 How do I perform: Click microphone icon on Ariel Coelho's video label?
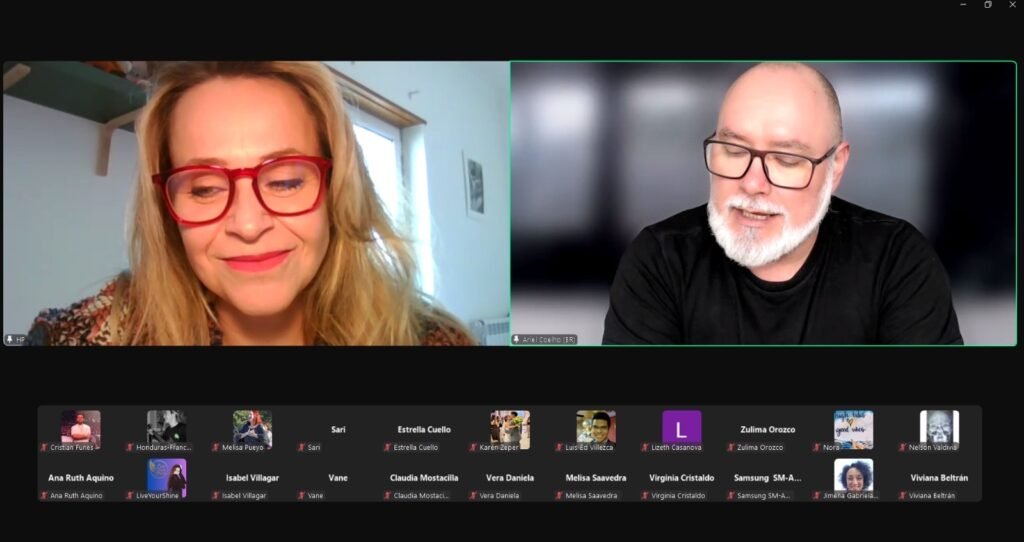pos(517,340)
